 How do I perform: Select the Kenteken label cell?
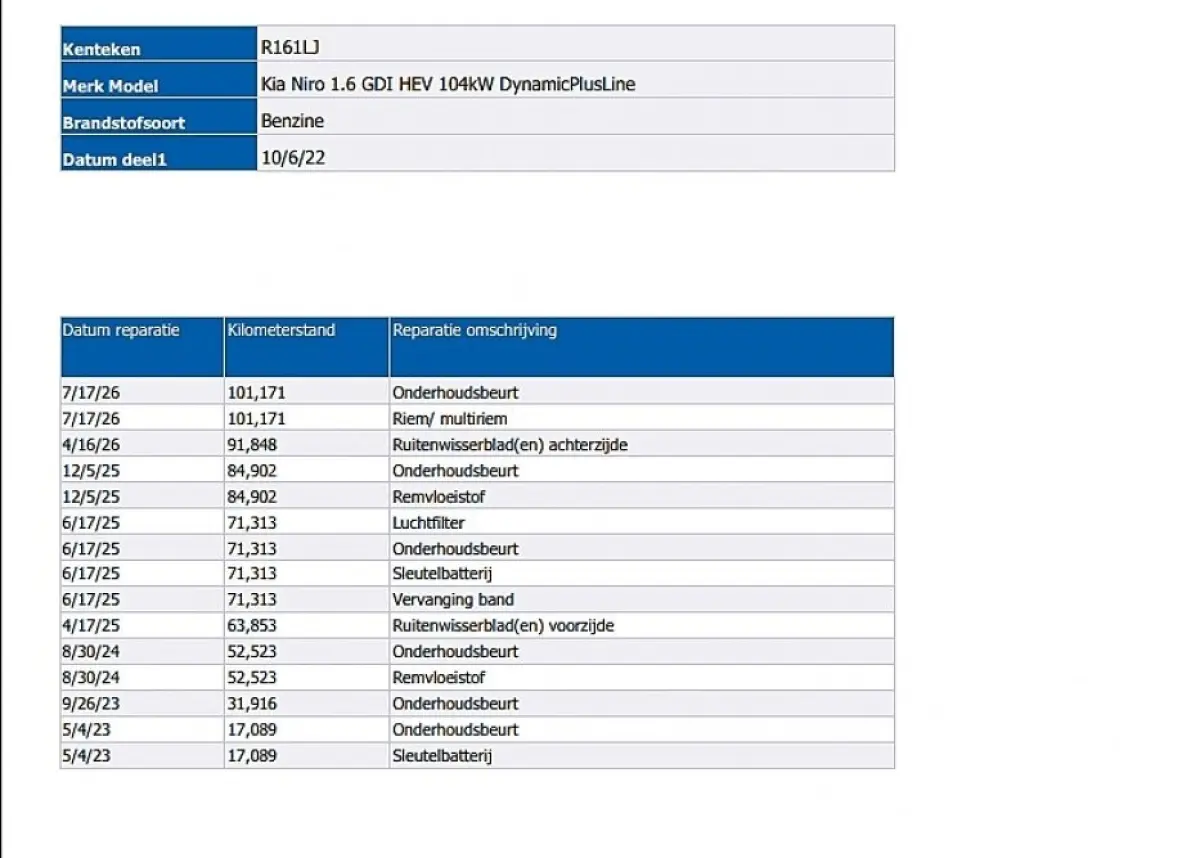tap(159, 43)
